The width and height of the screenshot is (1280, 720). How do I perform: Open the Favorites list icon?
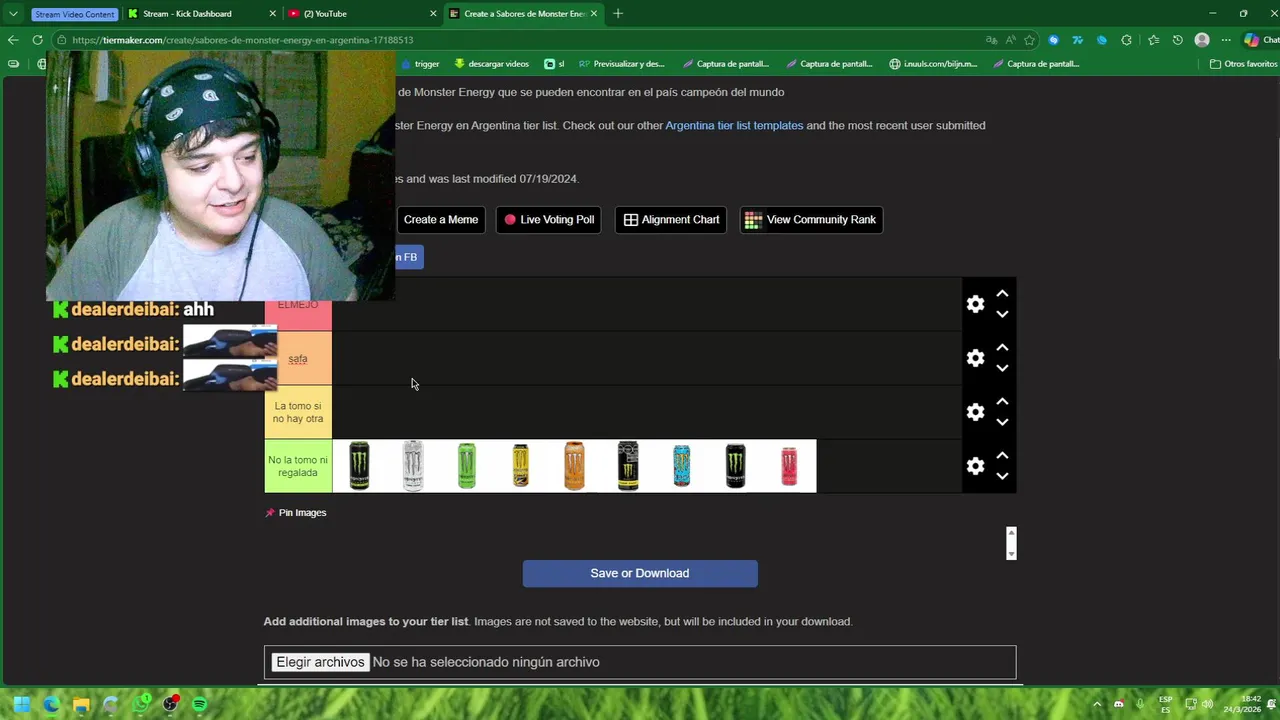pyautogui.click(x=1153, y=40)
